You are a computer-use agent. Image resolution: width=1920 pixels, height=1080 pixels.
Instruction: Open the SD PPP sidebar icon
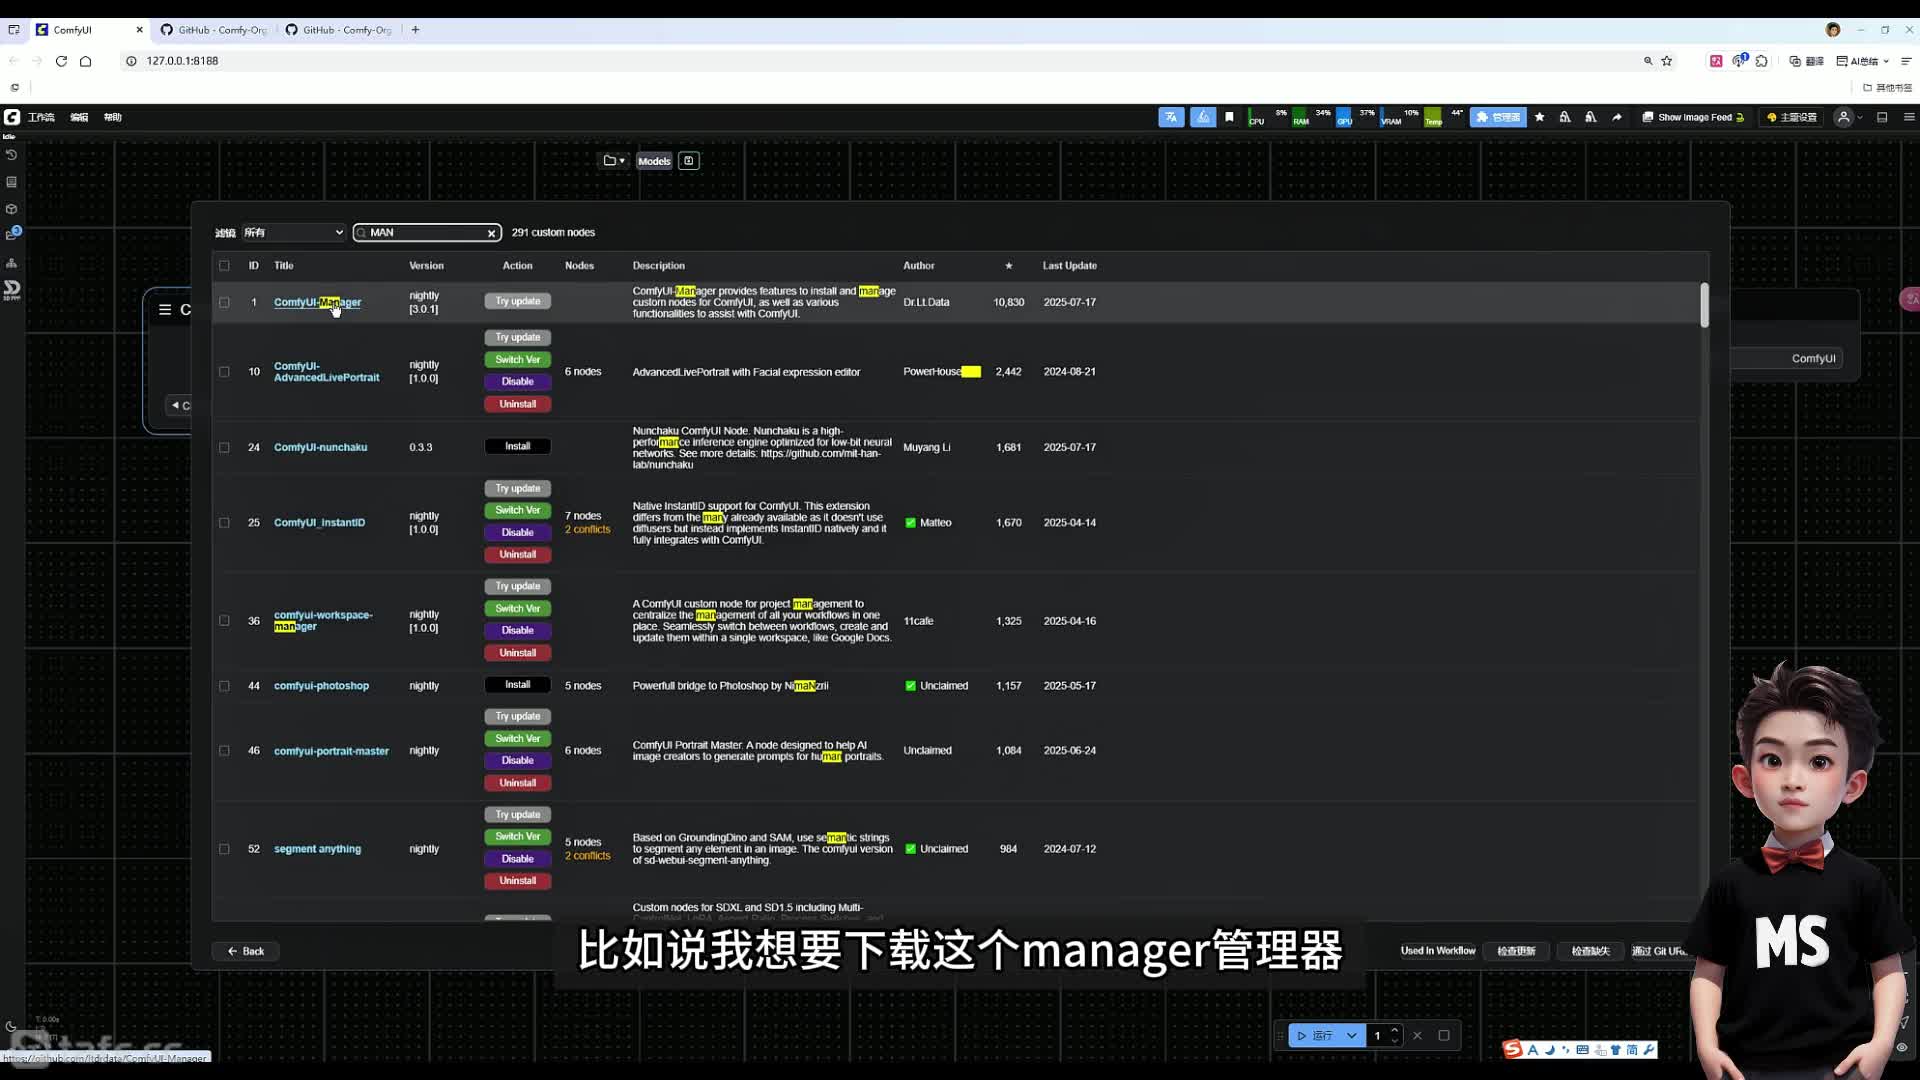(x=12, y=290)
